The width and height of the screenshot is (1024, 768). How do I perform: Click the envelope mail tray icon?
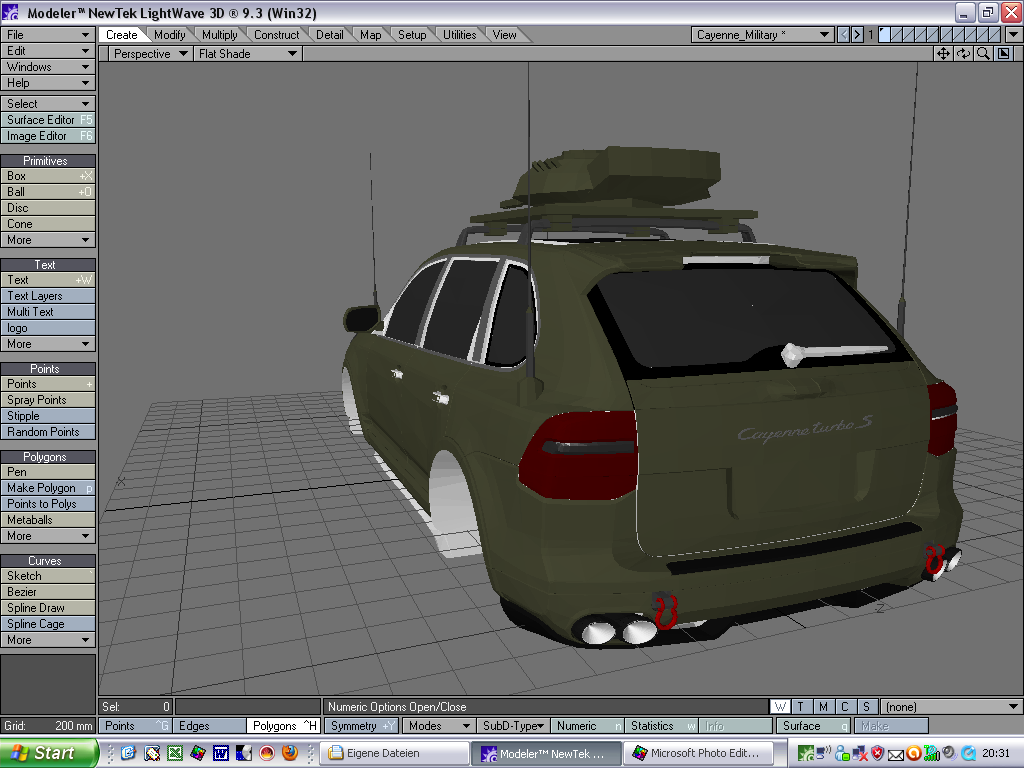point(896,755)
